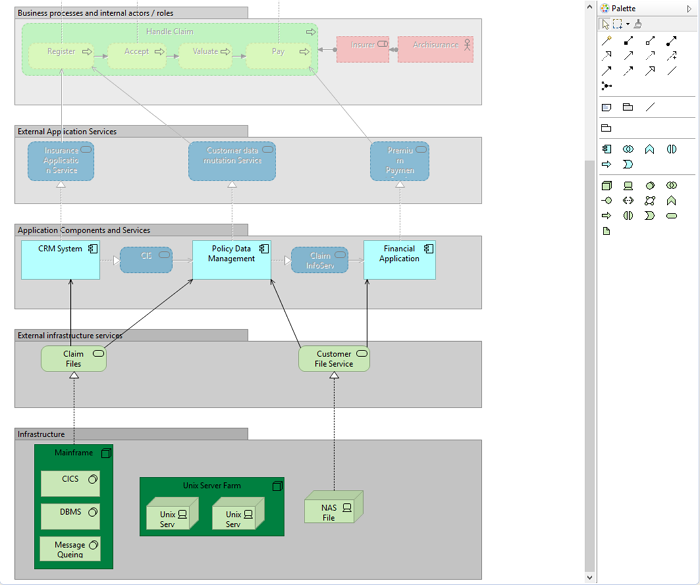Select the blue Application Component element
The height and width of the screenshot is (585, 700).
(x=606, y=149)
